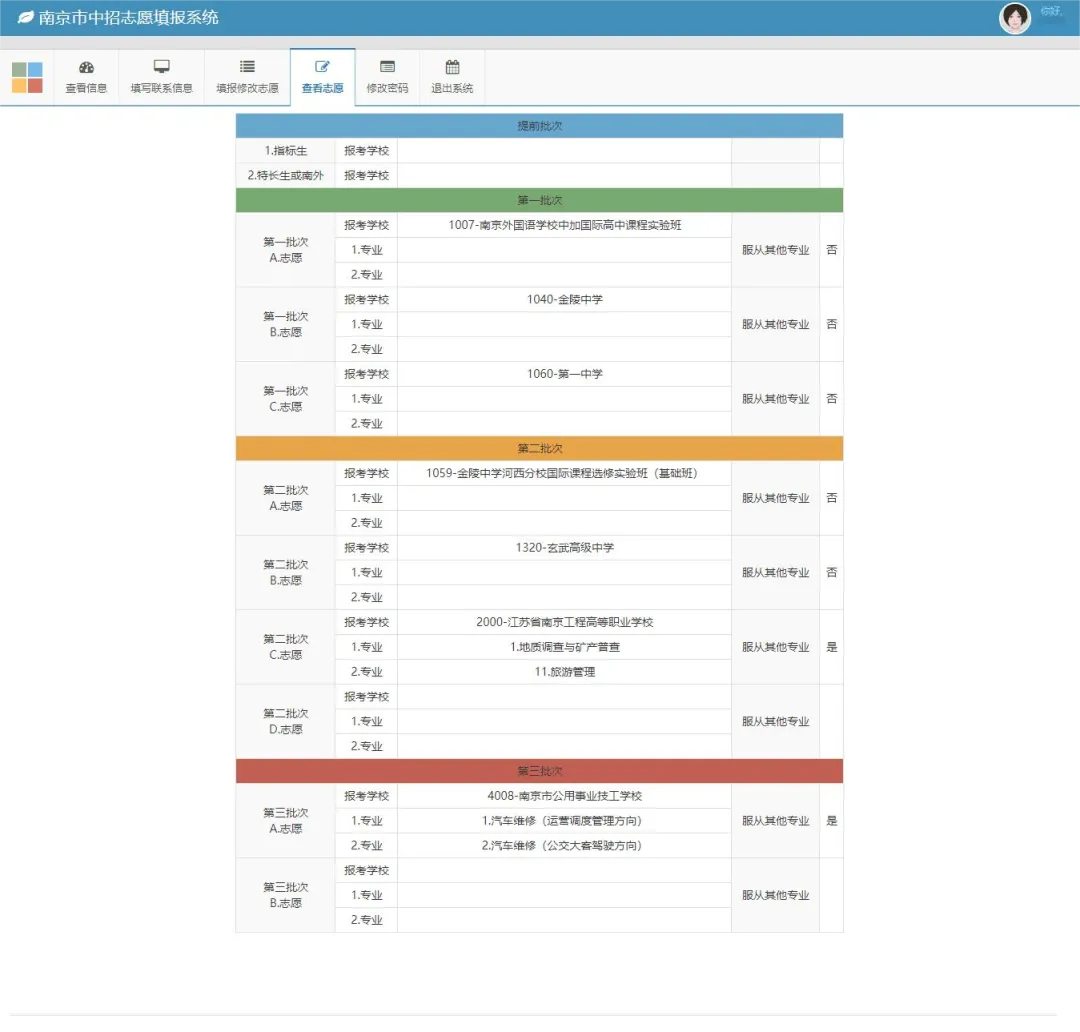Click the 查看志愿 edit icon
Viewport: 1080px width, 1032px height.
(x=322, y=67)
